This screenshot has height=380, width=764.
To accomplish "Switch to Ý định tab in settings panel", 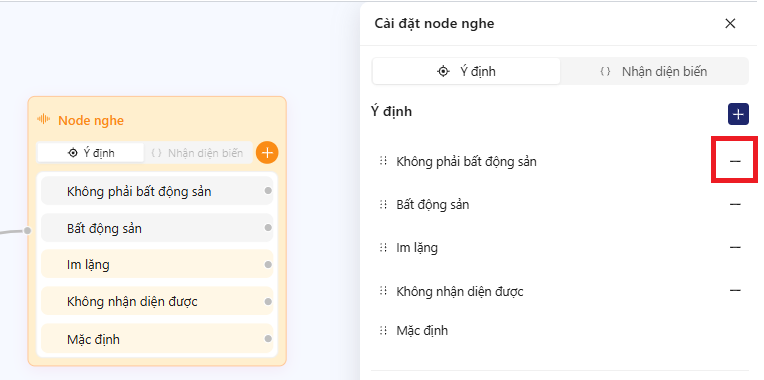I will coord(466,72).
